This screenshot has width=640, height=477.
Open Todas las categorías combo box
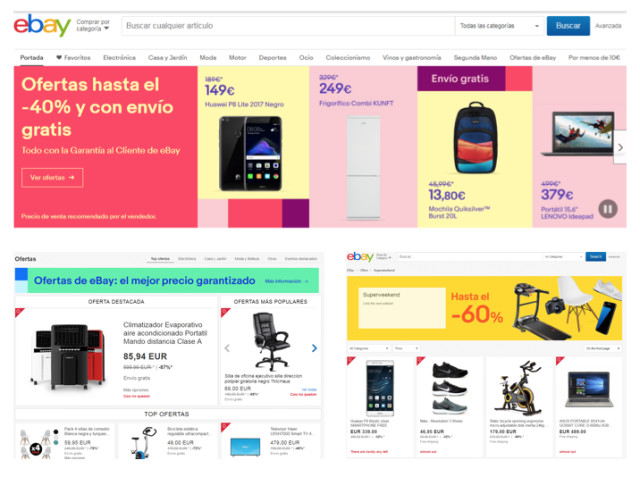coord(500,26)
